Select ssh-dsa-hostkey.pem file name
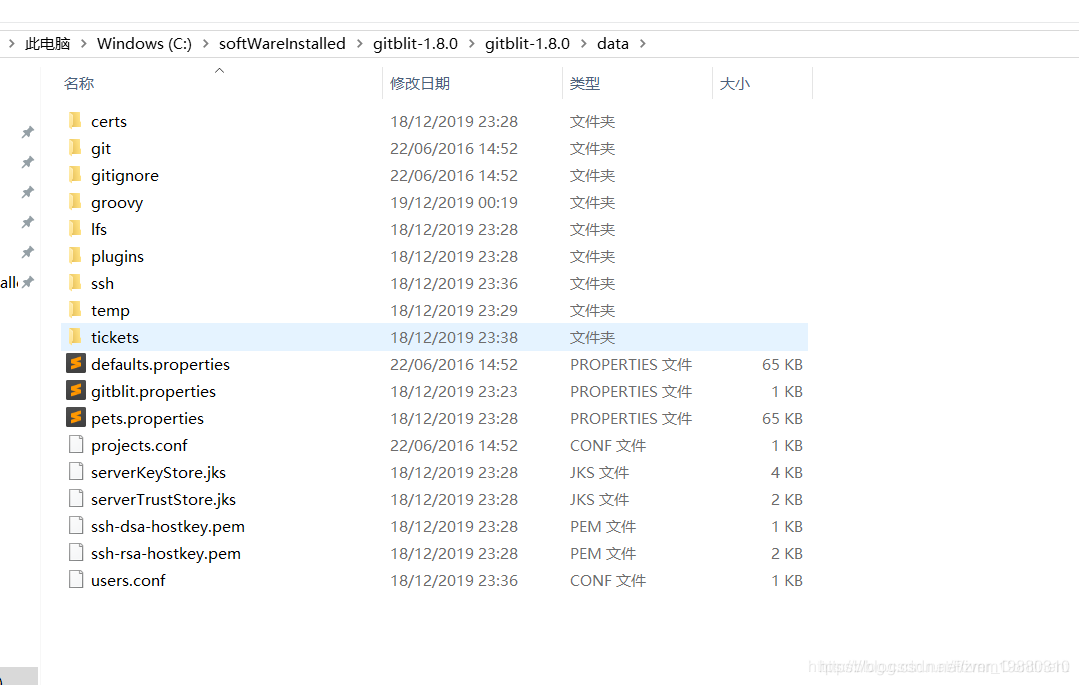The height and width of the screenshot is (685, 1079). pos(168,527)
